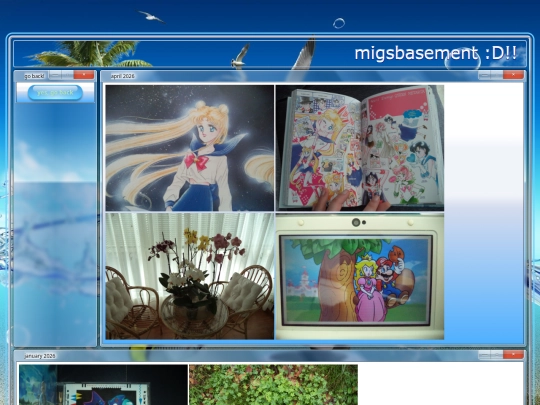The width and height of the screenshot is (540, 405).
Task: Click the "april 2026" title text
Action: [123, 76]
